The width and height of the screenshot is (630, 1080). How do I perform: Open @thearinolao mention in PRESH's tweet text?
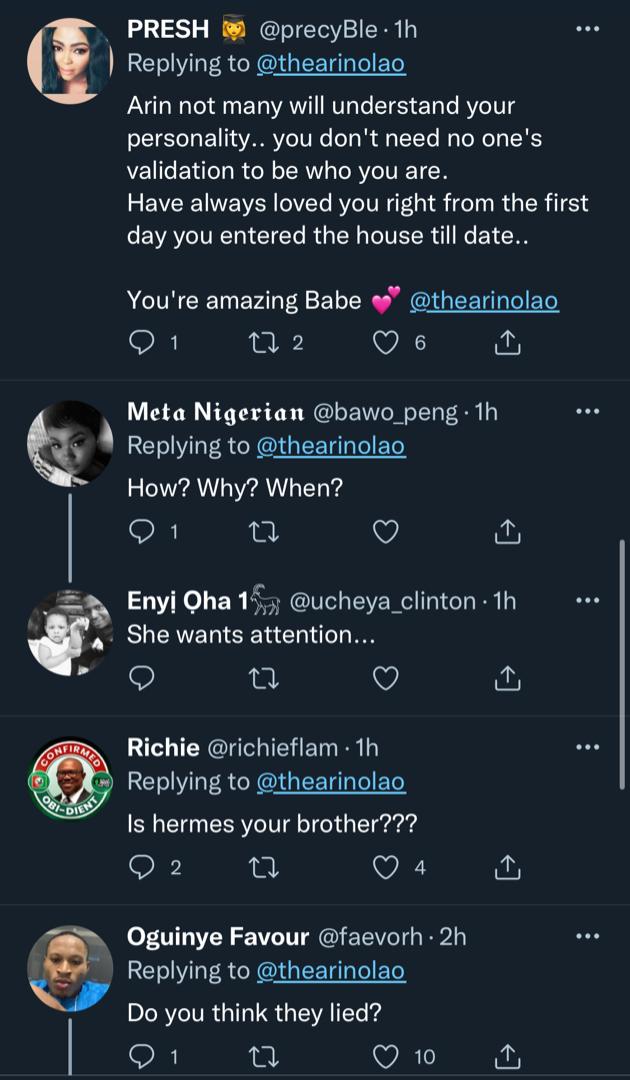coord(485,300)
